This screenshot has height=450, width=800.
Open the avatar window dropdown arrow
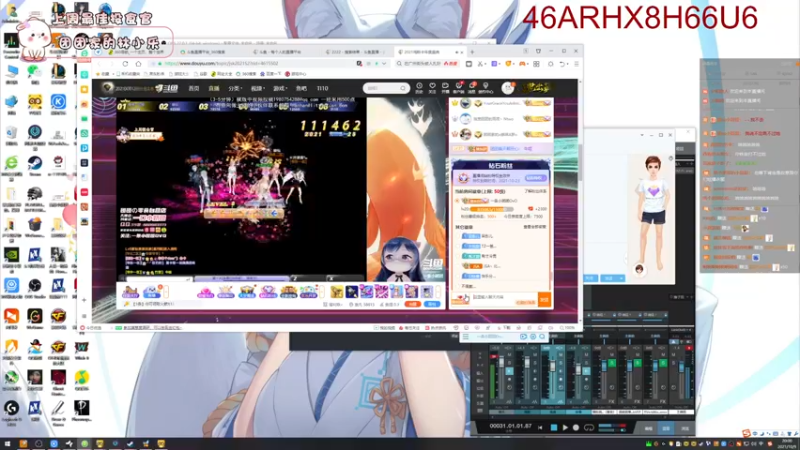[642, 135]
